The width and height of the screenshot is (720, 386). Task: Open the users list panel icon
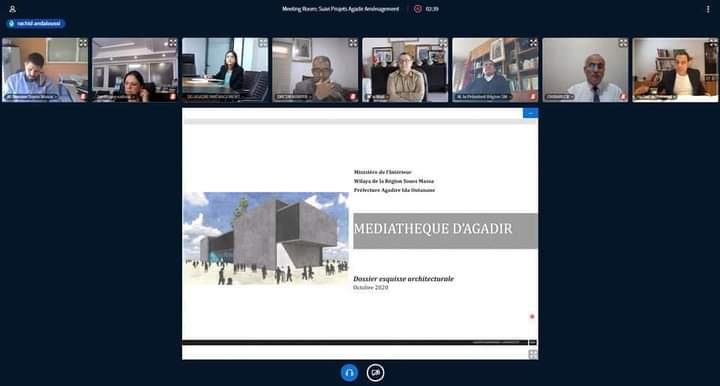[x=12, y=9]
